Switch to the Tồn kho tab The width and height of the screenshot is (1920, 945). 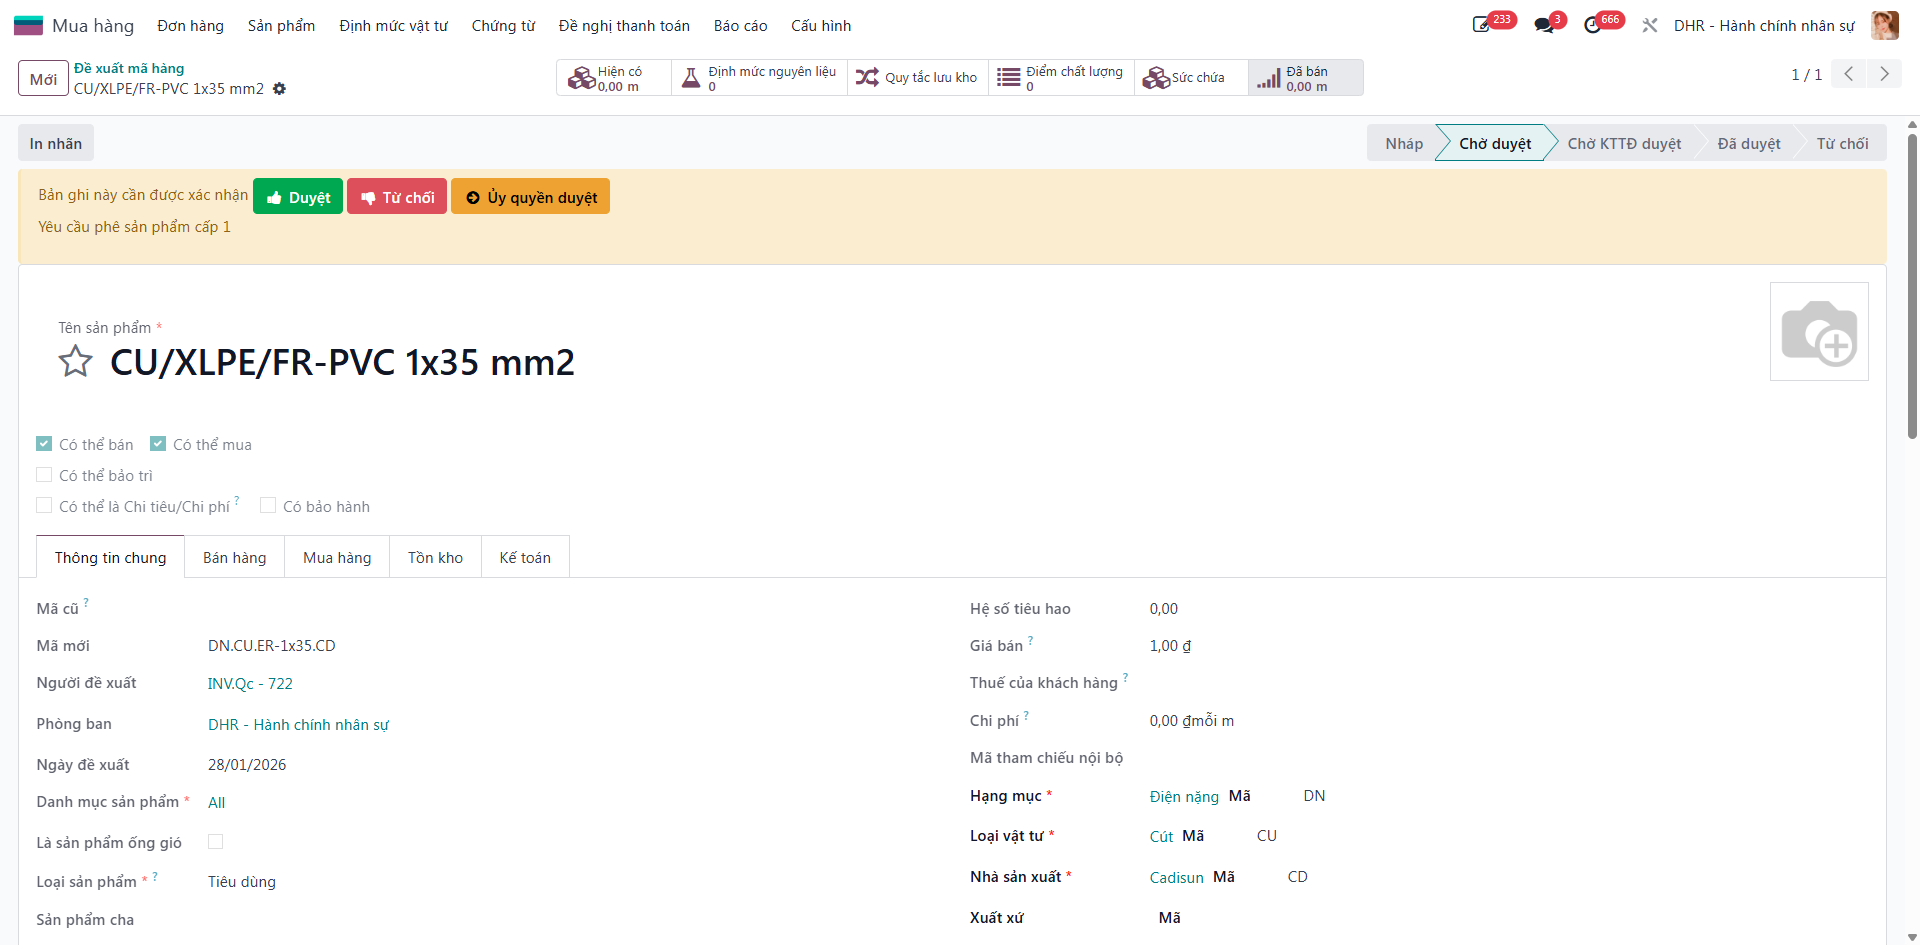[435, 557]
